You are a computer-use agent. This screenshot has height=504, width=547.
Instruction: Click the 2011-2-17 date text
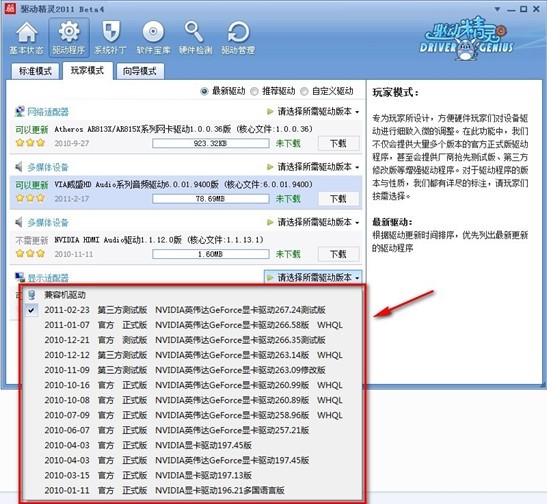[x=72, y=198]
